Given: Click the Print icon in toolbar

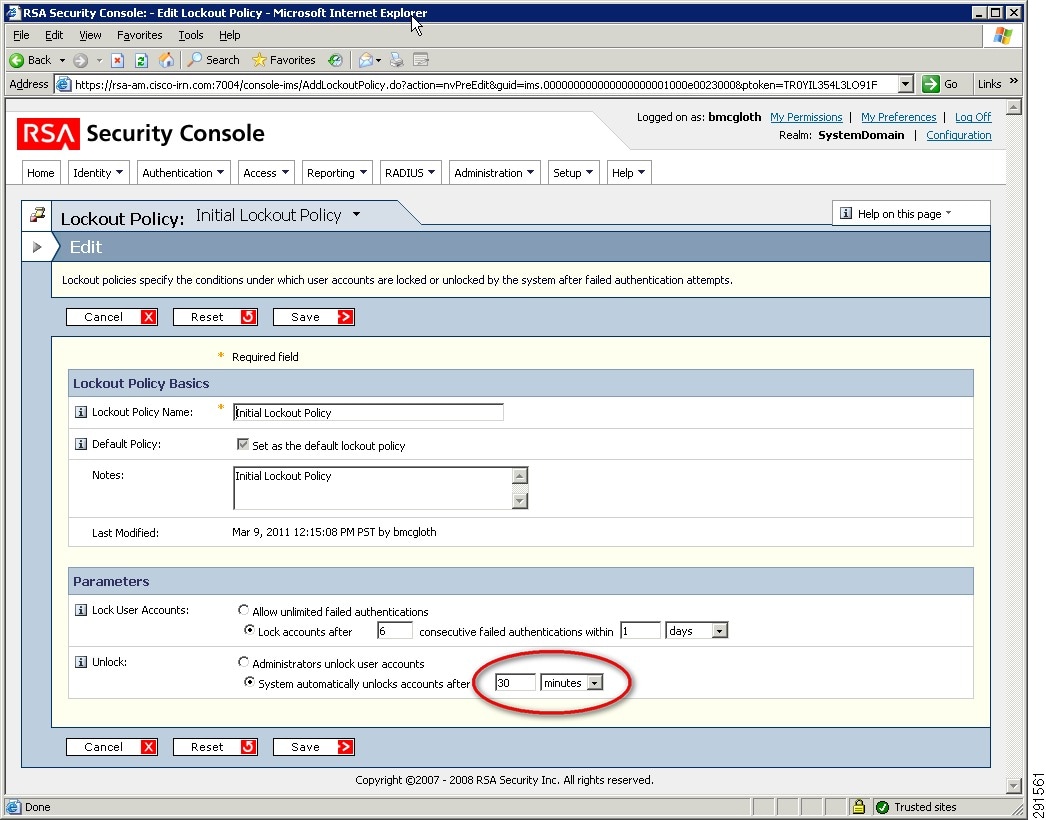Looking at the screenshot, I should [397, 60].
